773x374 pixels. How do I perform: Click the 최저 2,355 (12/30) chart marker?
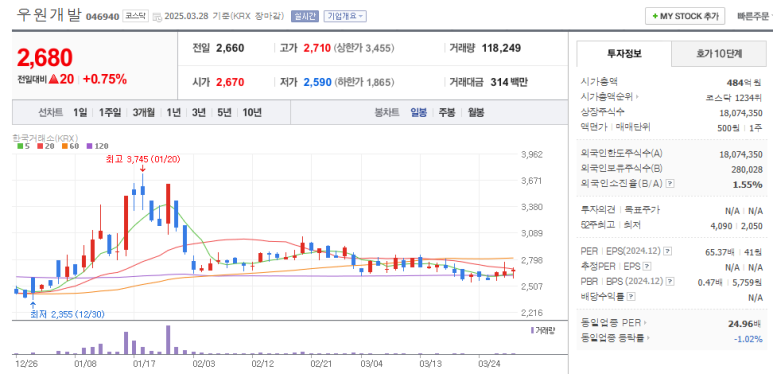coord(67,314)
